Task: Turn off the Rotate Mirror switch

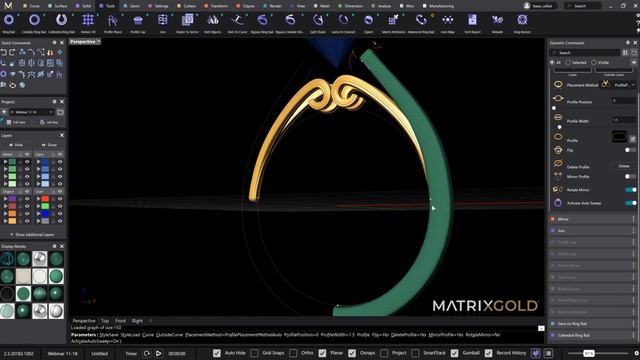Action: coord(631,190)
